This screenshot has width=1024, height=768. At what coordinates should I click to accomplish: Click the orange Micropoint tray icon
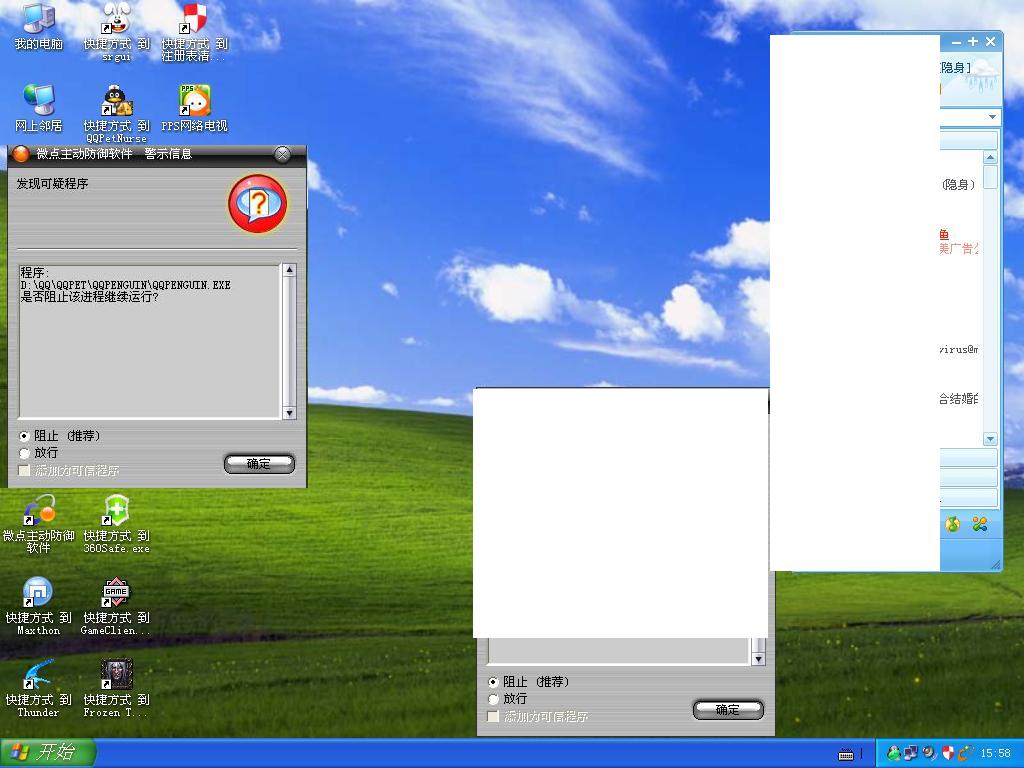point(966,753)
